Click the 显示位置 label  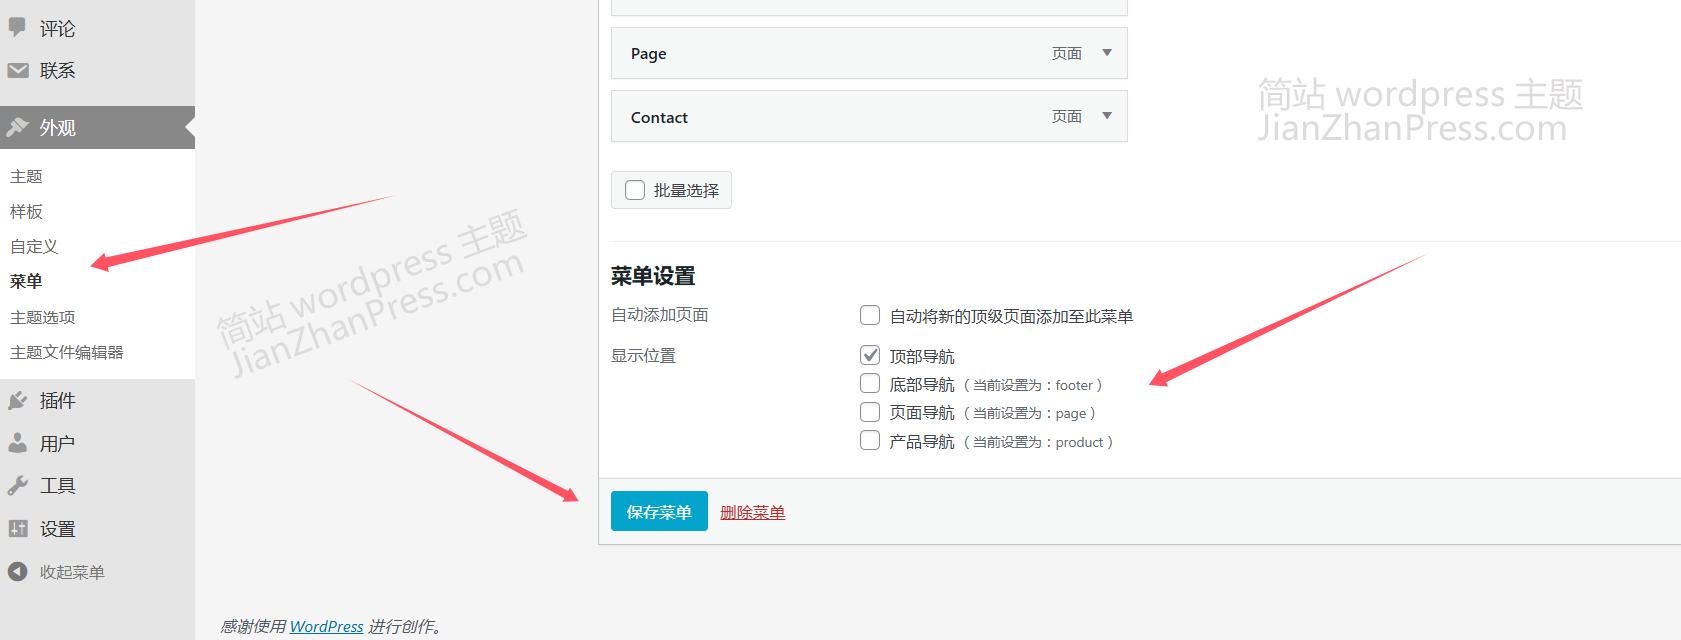(x=644, y=356)
